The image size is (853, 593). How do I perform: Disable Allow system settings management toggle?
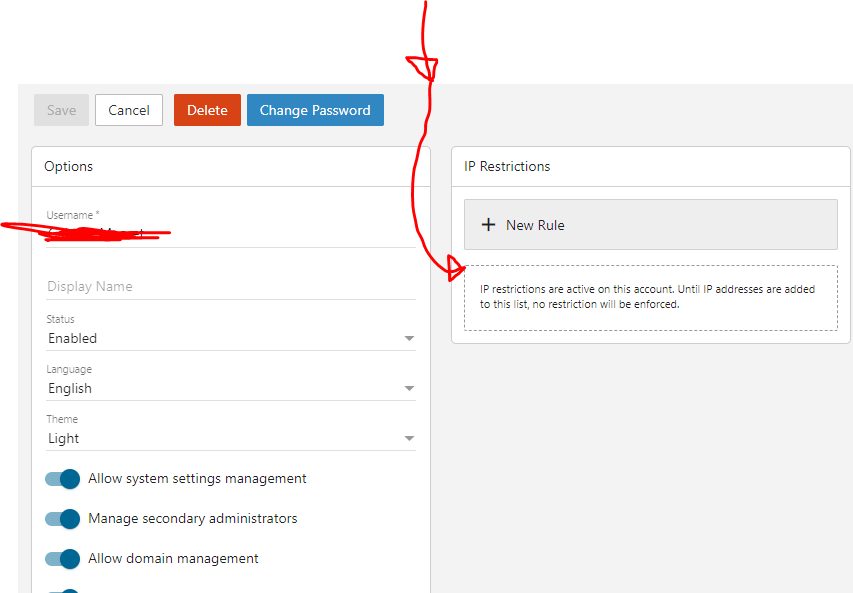pyautogui.click(x=62, y=479)
